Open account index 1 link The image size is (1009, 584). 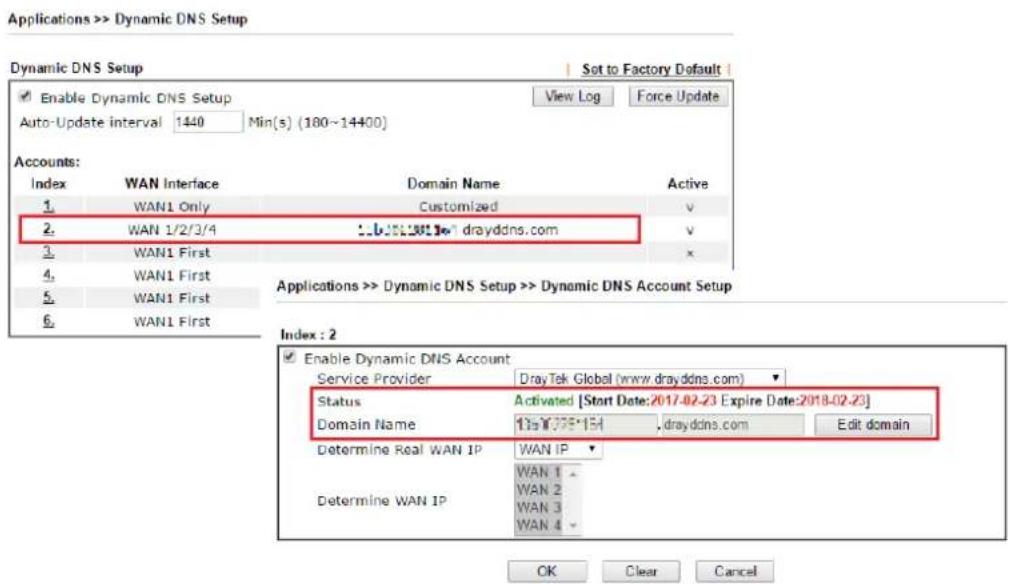click(48, 206)
